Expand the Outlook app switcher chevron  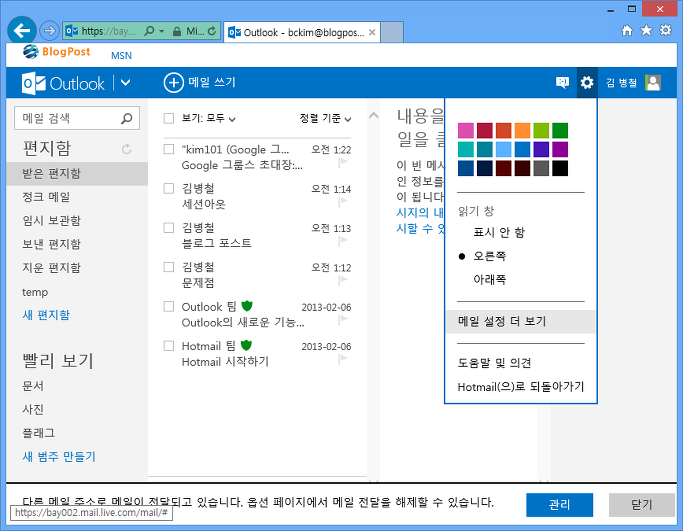[125, 83]
